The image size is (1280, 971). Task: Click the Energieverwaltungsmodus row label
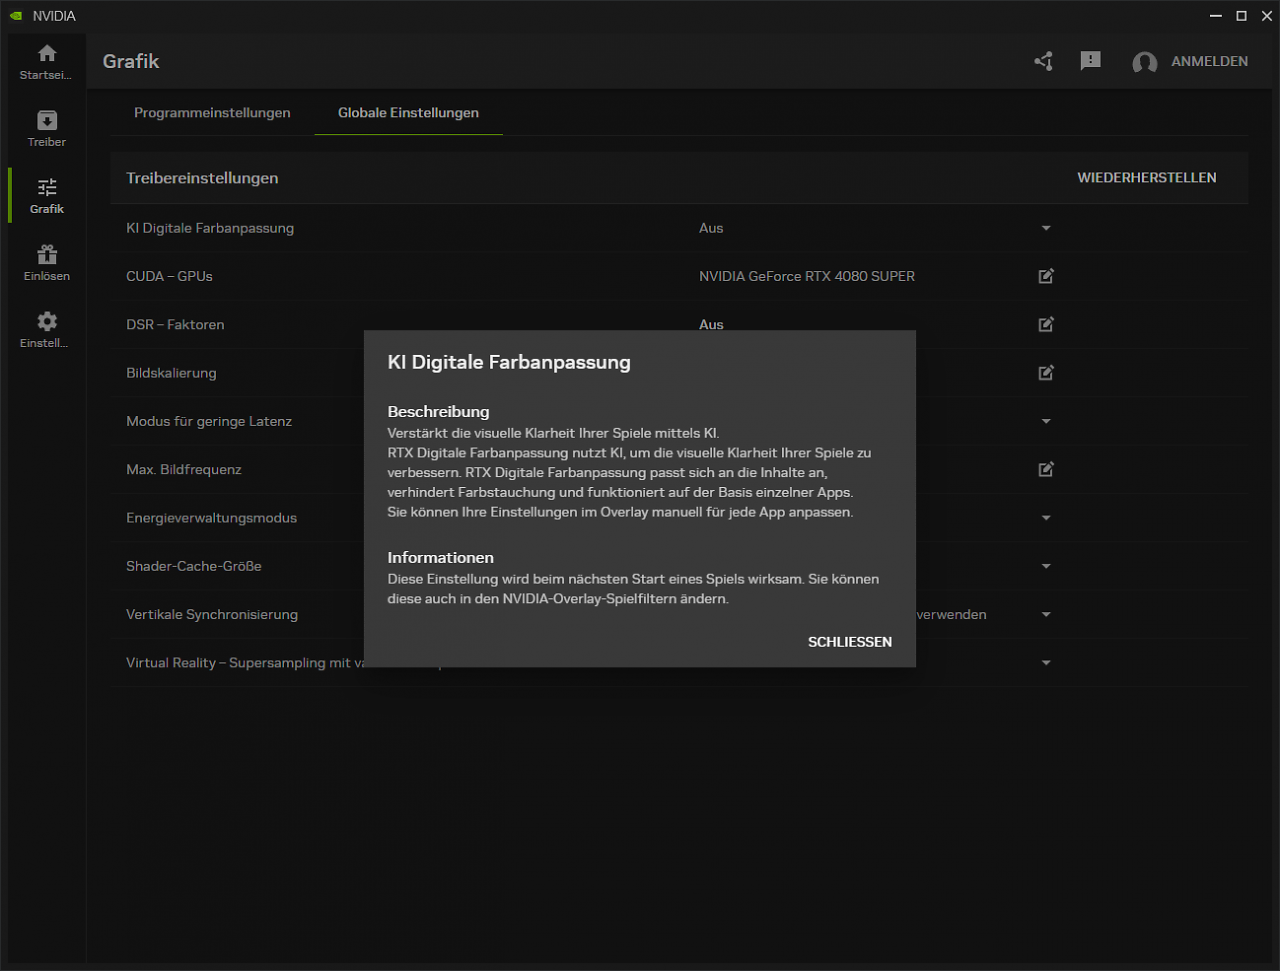[x=211, y=518]
